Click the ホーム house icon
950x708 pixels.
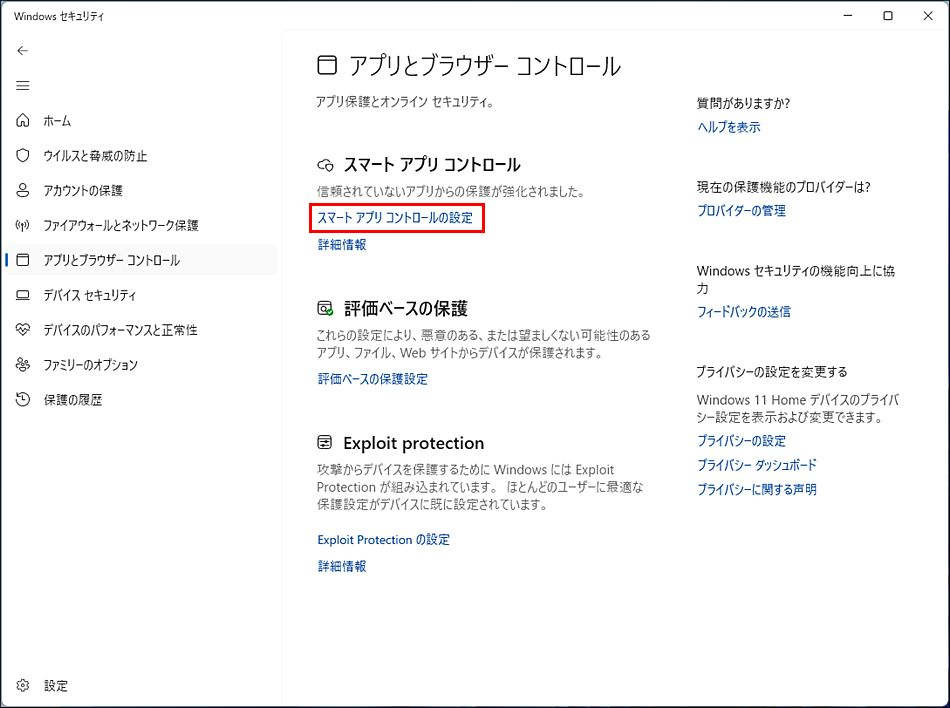(22, 121)
